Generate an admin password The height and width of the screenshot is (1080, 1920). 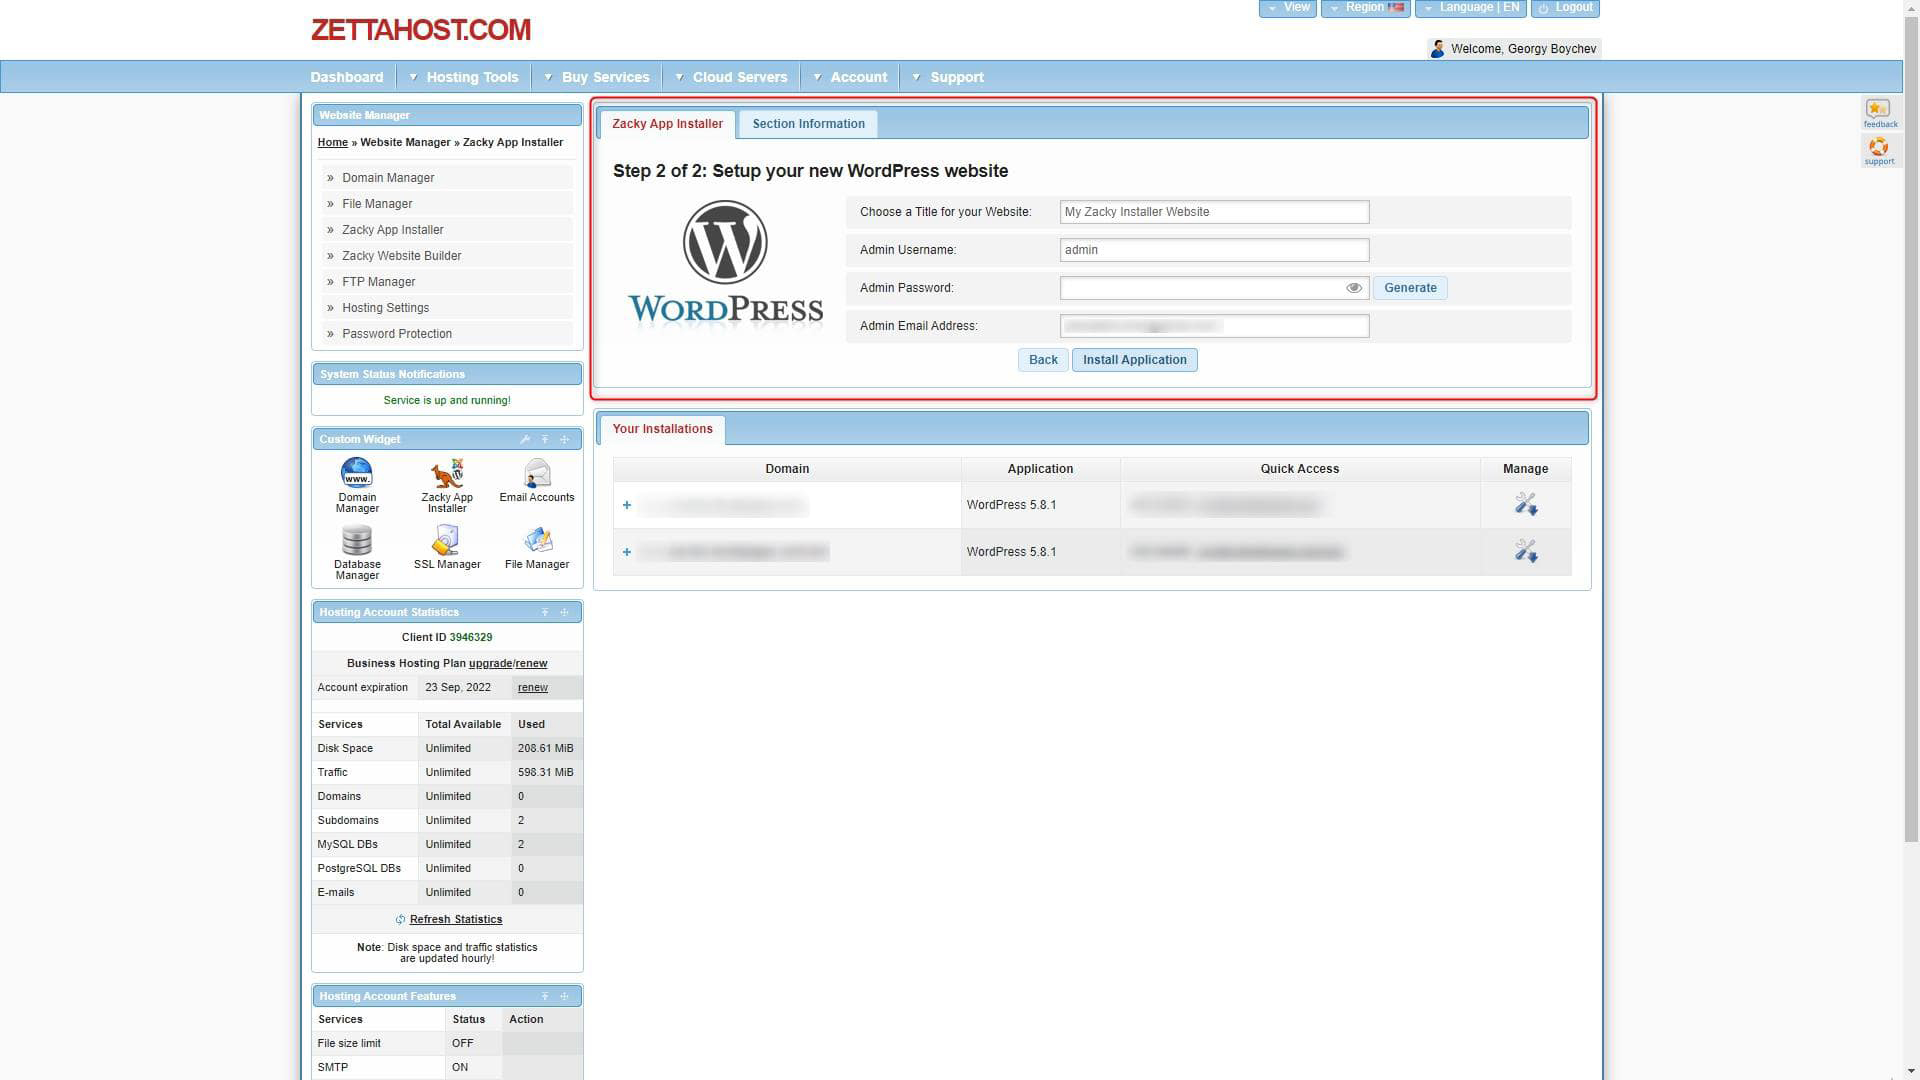tap(1410, 288)
